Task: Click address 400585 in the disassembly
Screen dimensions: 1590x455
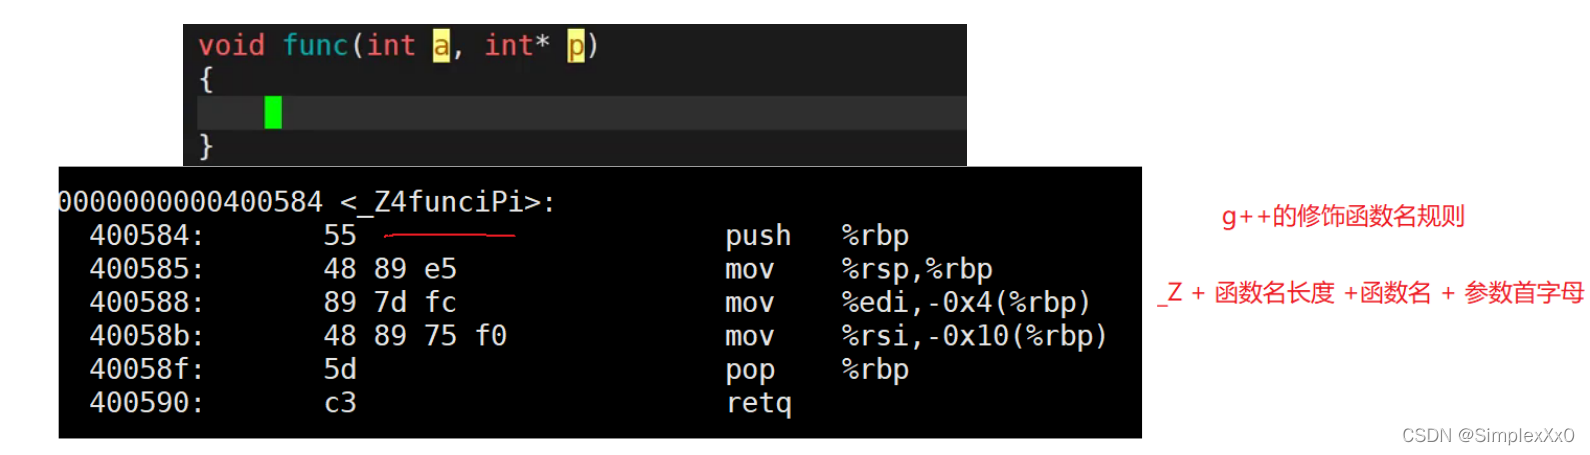Action: tap(146, 269)
